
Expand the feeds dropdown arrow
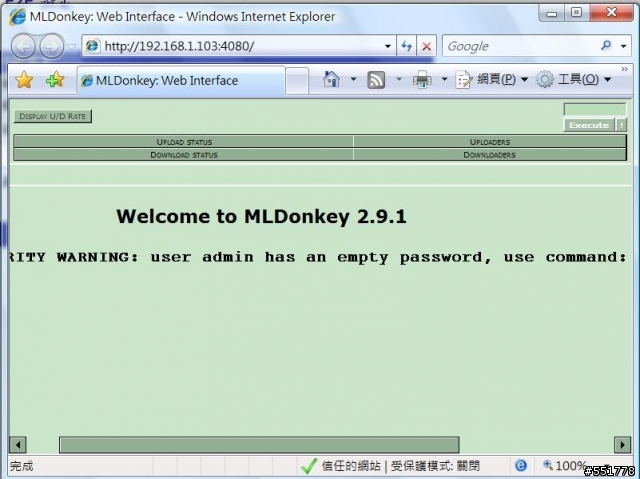tap(399, 79)
